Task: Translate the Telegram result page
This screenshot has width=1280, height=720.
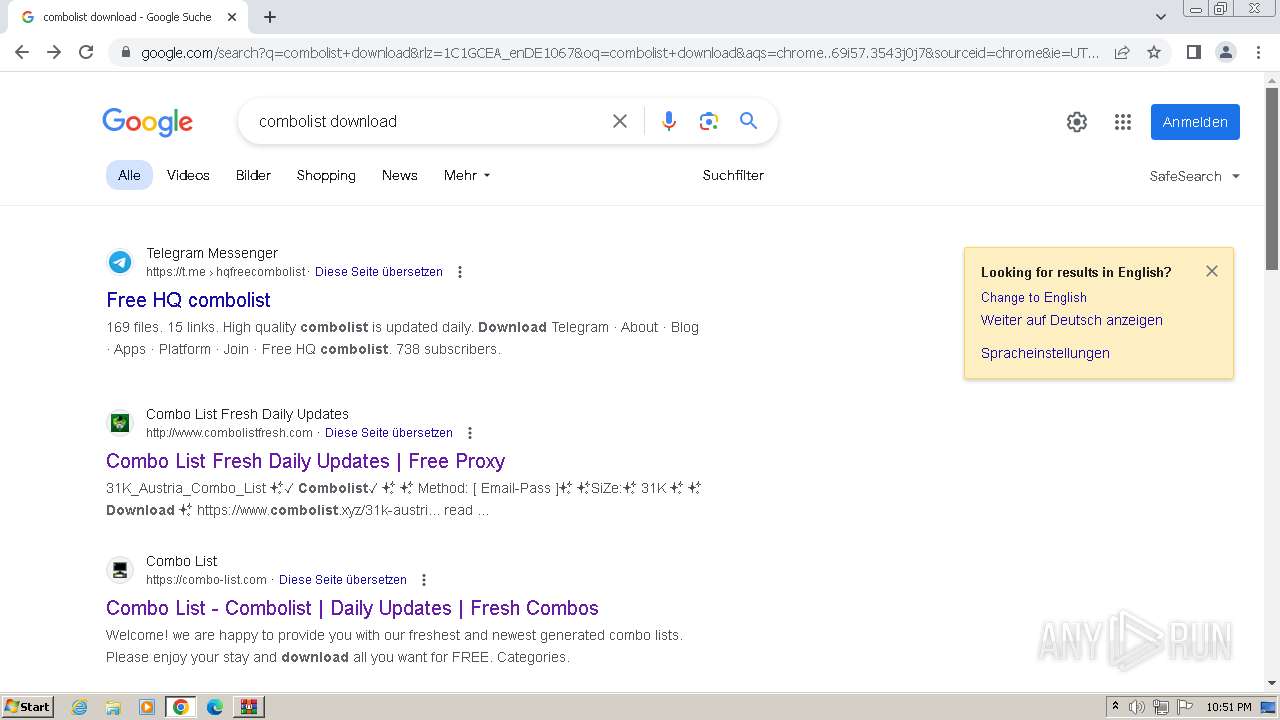Action: point(378,272)
